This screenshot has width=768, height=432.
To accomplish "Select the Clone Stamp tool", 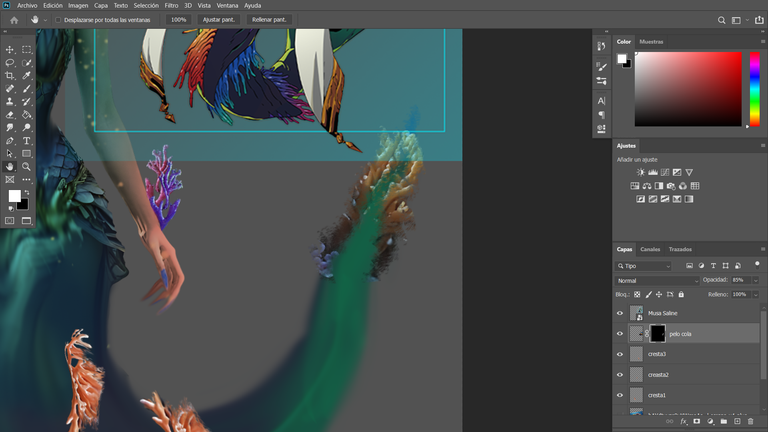I will 9,101.
